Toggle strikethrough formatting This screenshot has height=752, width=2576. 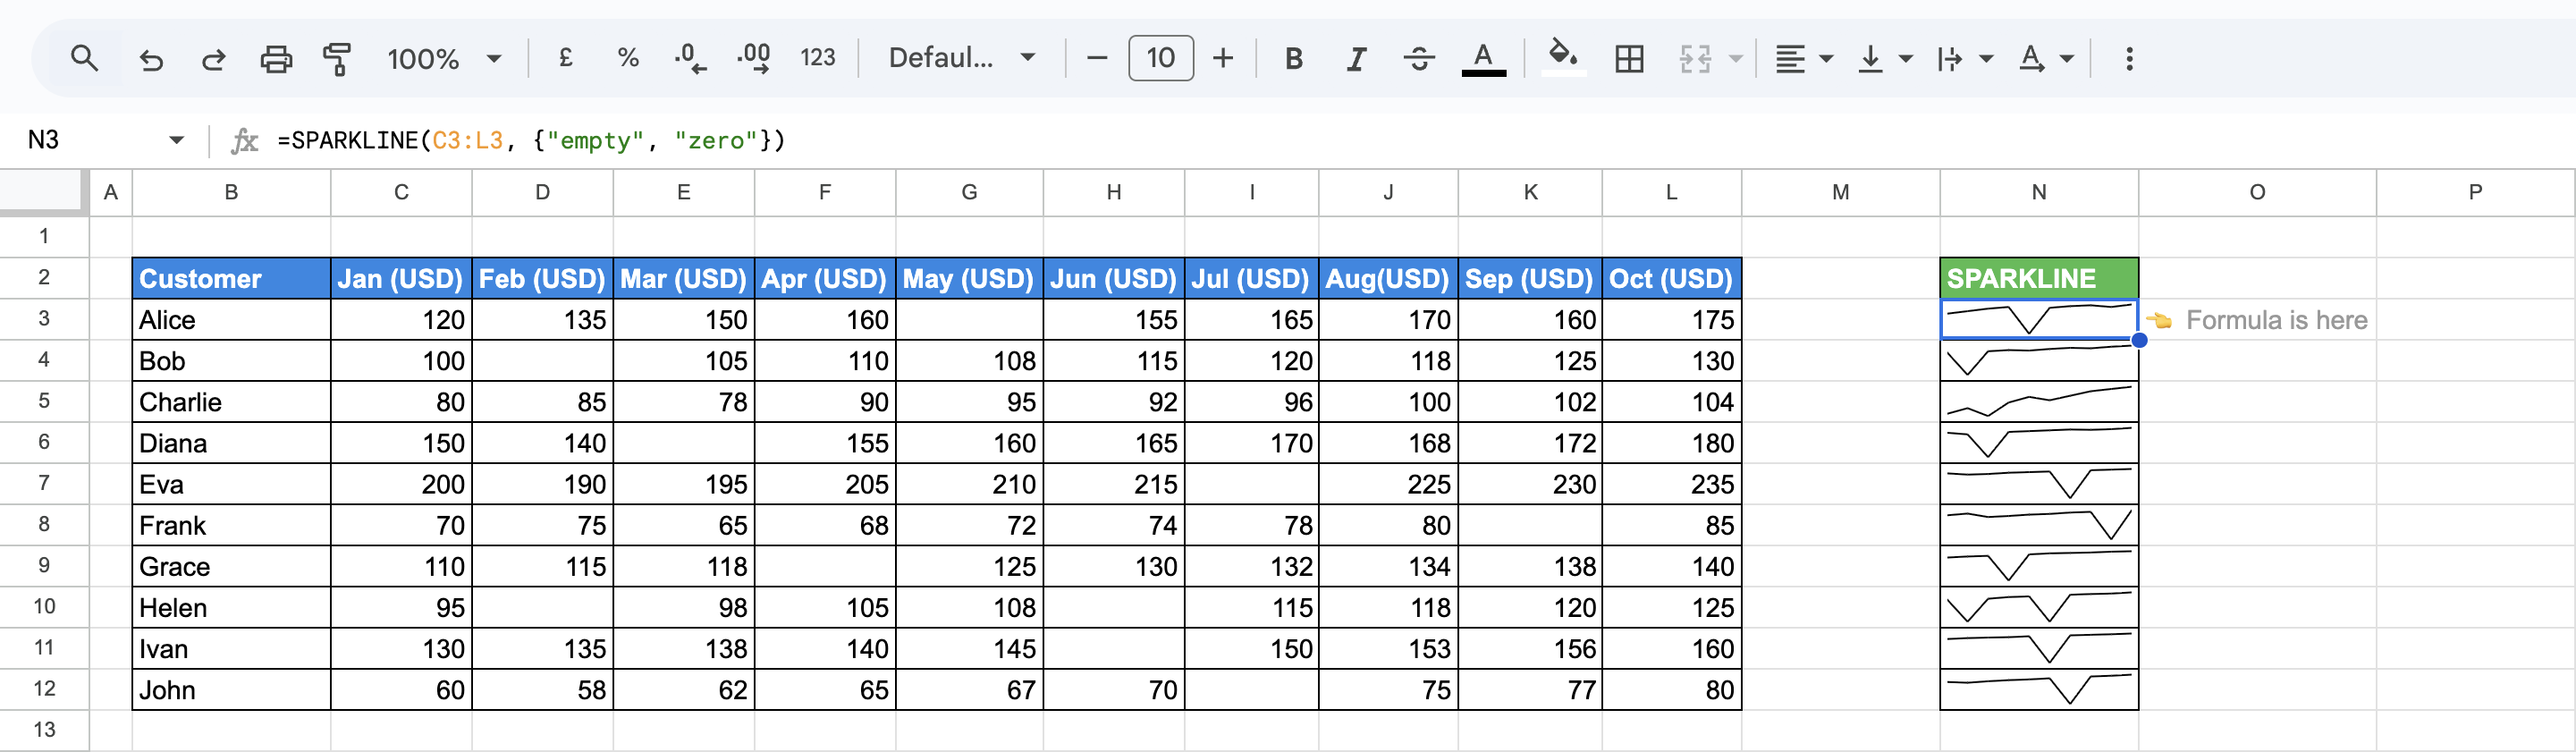coord(1419,59)
